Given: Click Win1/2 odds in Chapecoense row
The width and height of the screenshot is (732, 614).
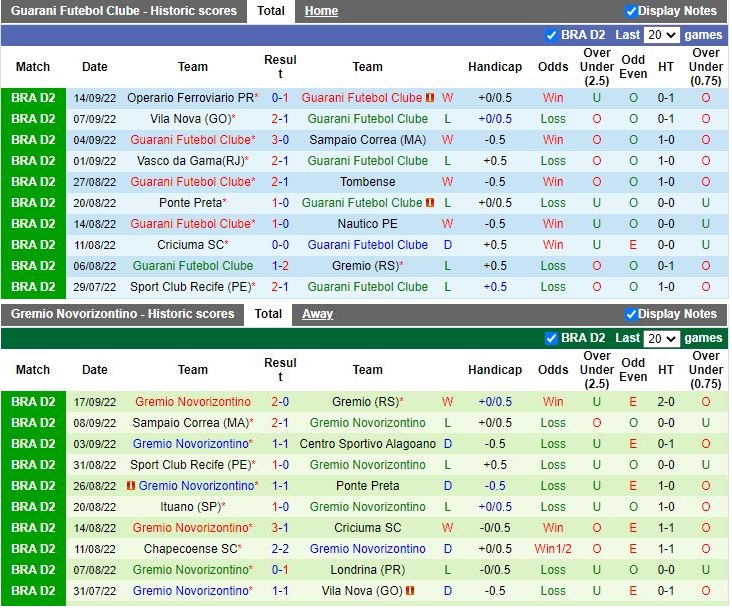Looking at the screenshot, I should click(553, 549).
